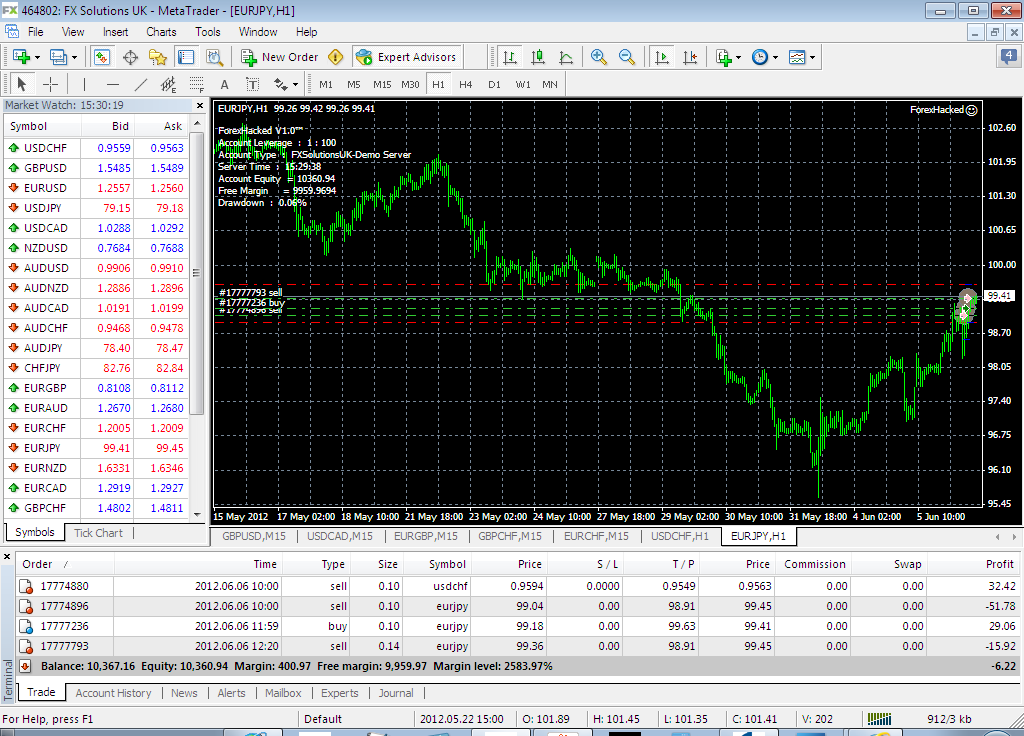This screenshot has width=1024, height=736.
Task: Switch timeframe to W1
Action: click(523, 84)
